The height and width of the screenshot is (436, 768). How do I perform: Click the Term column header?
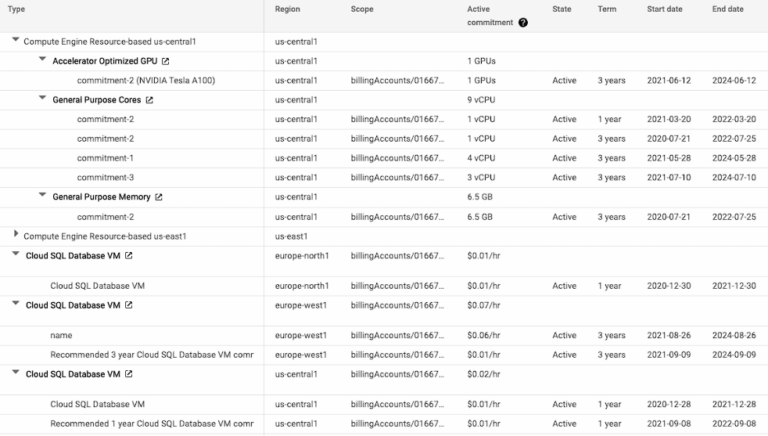click(607, 9)
